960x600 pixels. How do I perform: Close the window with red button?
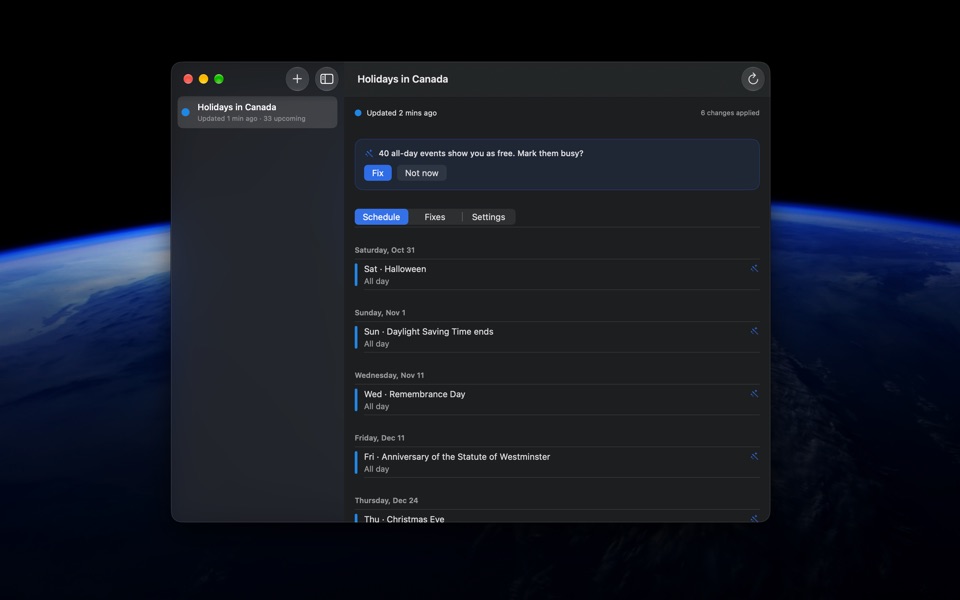pyautogui.click(x=189, y=79)
